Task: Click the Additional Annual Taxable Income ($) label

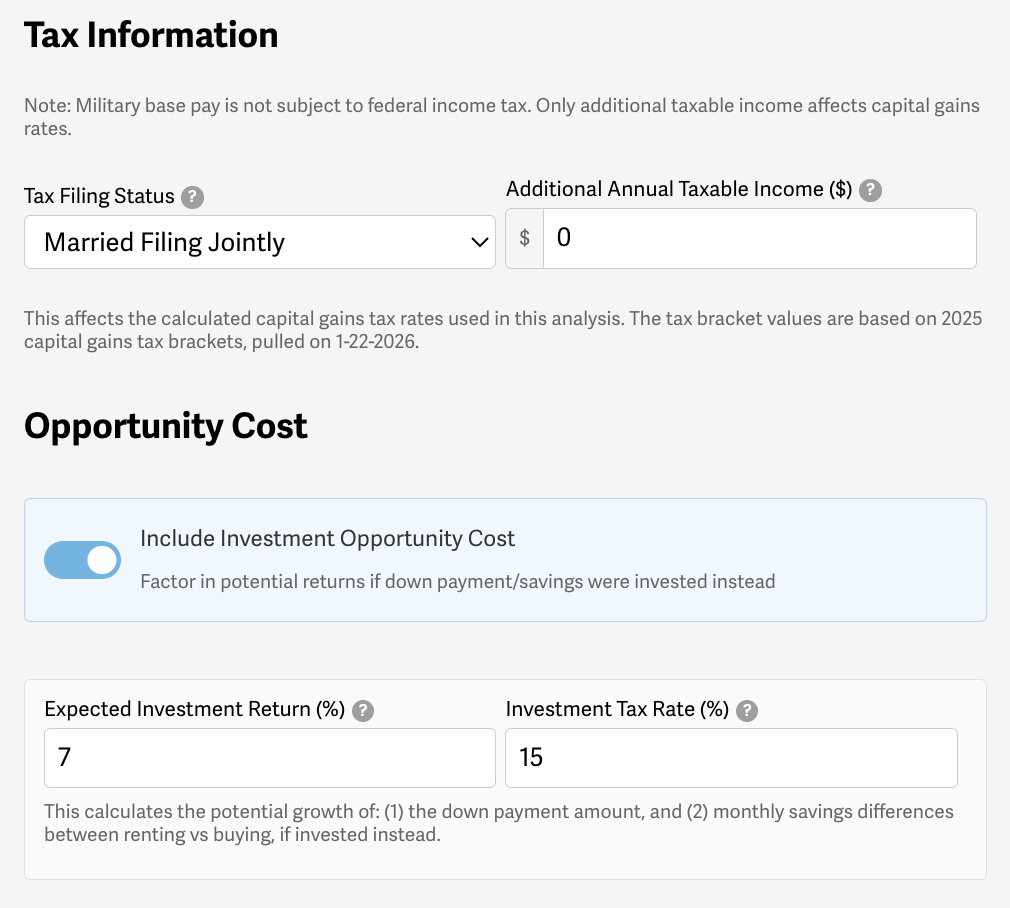Action: point(679,190)
